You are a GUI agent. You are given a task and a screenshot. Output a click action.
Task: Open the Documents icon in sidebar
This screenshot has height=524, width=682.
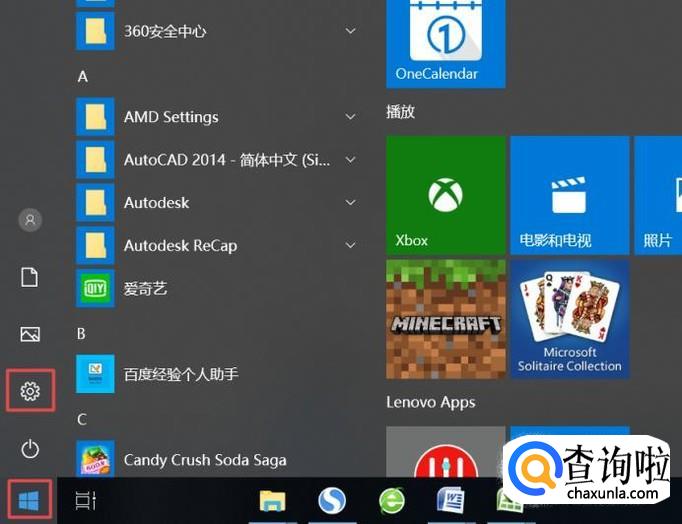pos(30,277)
